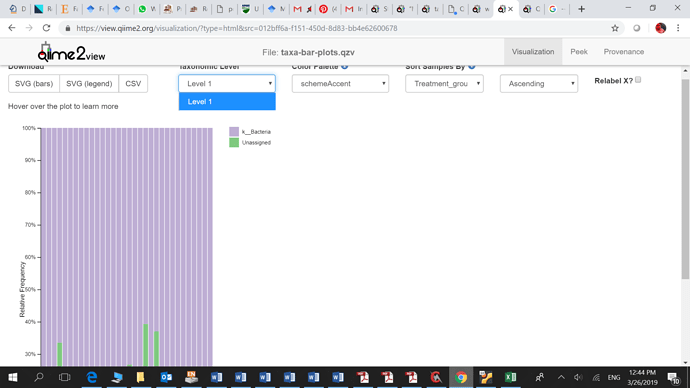Open Chrome's three-dot menu

pyautogui.click(x=678, y=28)
